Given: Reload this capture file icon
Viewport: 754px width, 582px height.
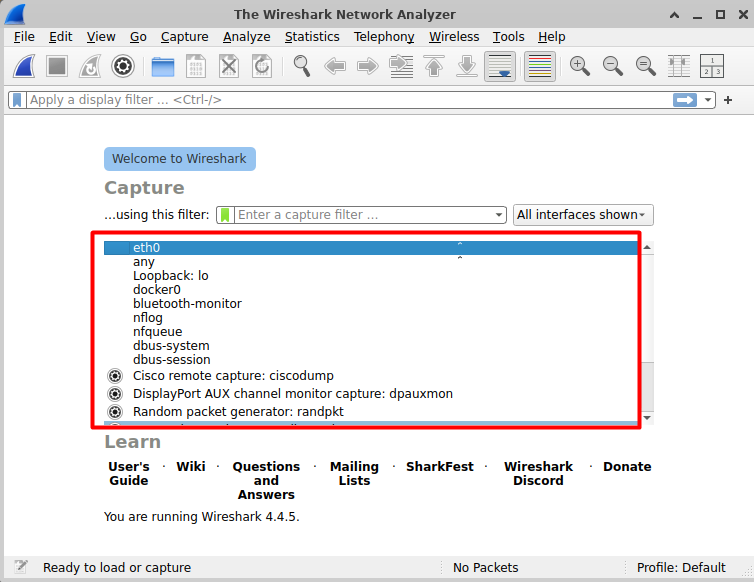Looking at the screenshot, I should point(262,66).
